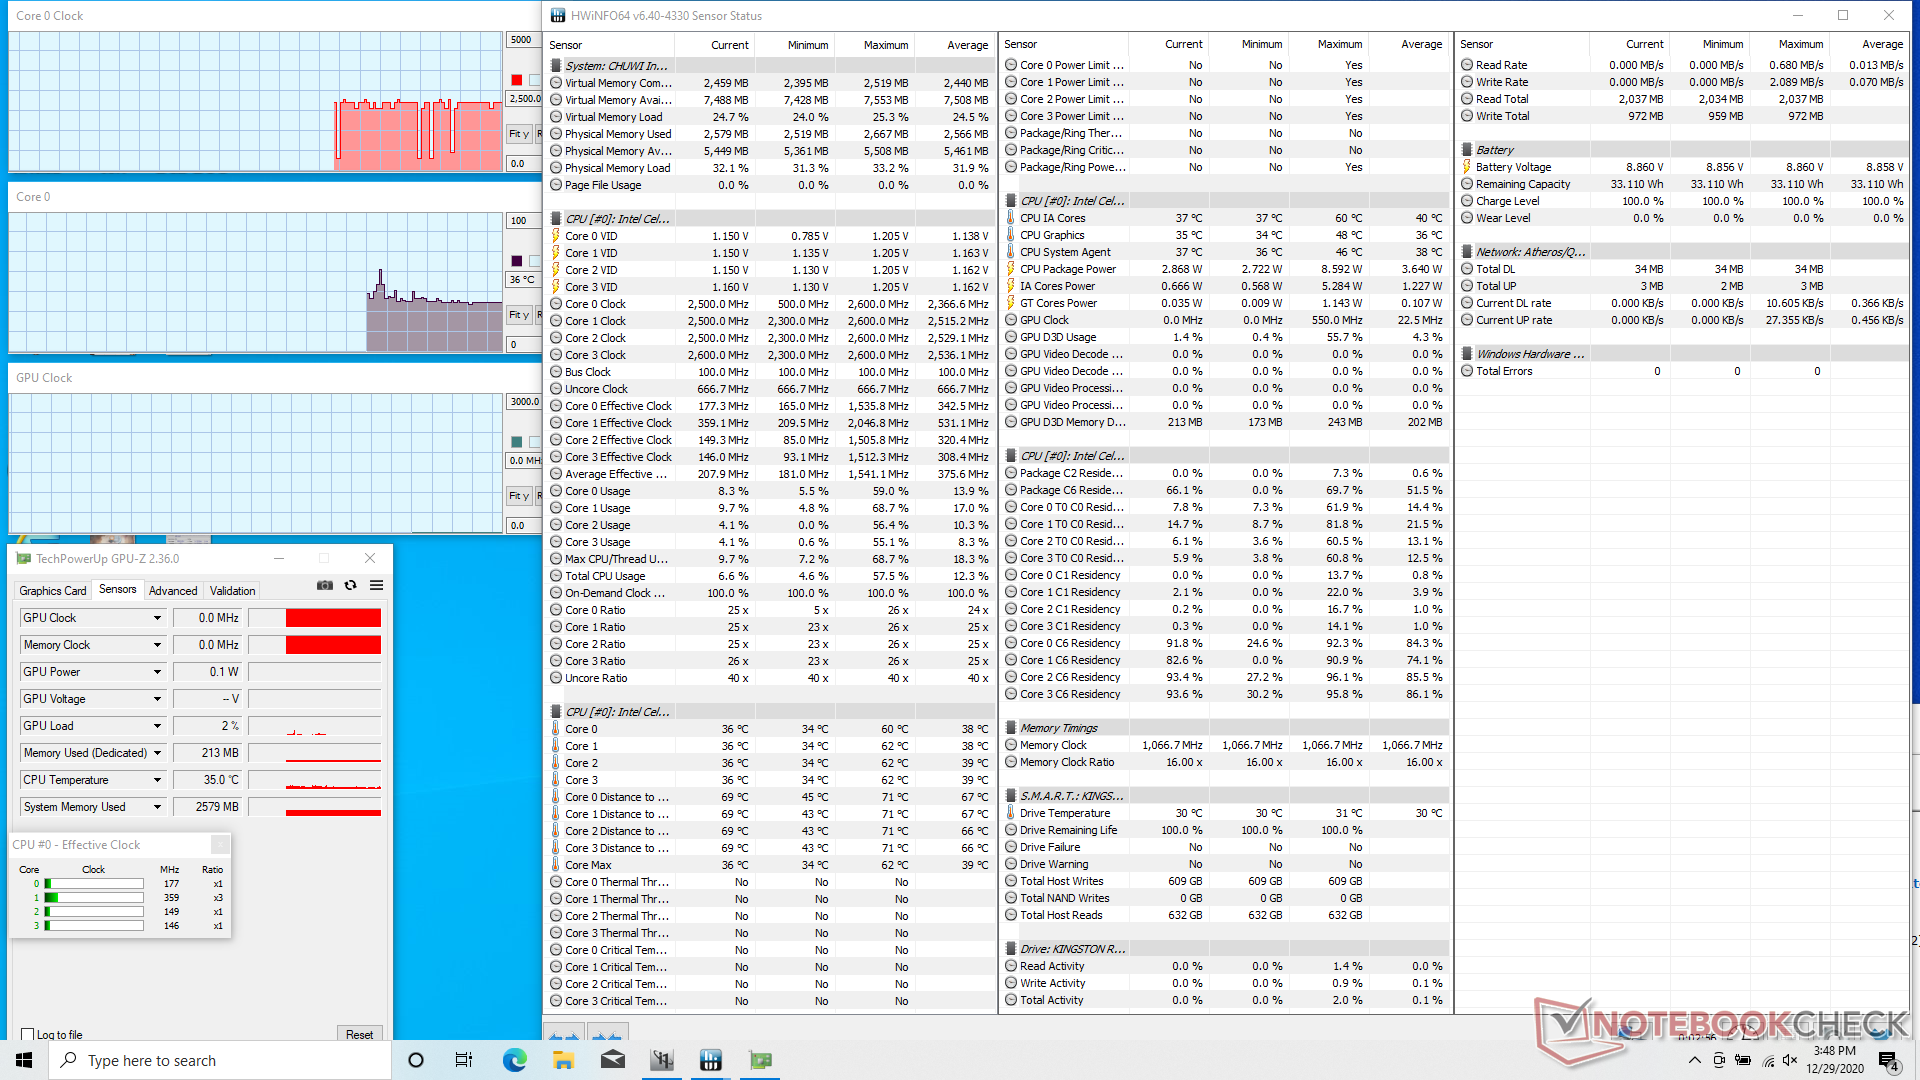Viewport: 1920px width, 1080px height.
Task: Click the Reset button in GPU-Z
Action: (359, 1034)
